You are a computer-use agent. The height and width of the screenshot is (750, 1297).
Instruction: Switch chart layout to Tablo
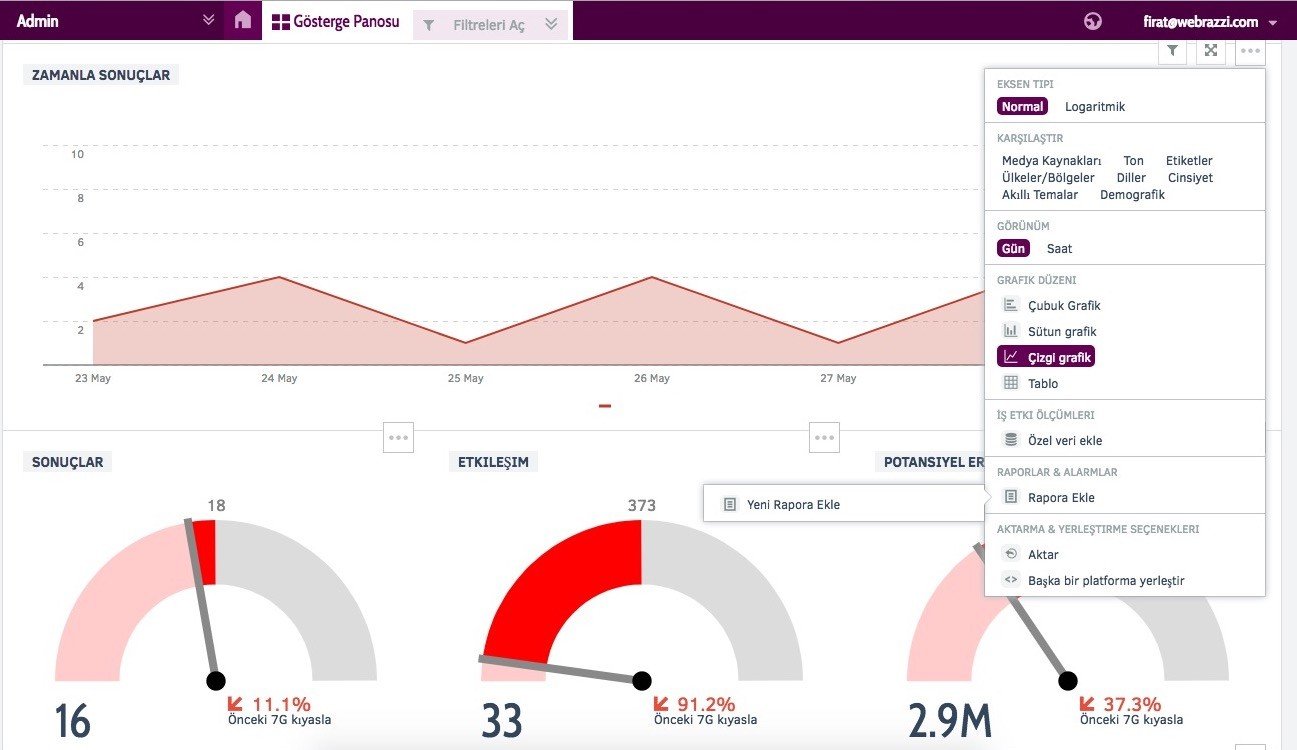tap(1042, 383)
